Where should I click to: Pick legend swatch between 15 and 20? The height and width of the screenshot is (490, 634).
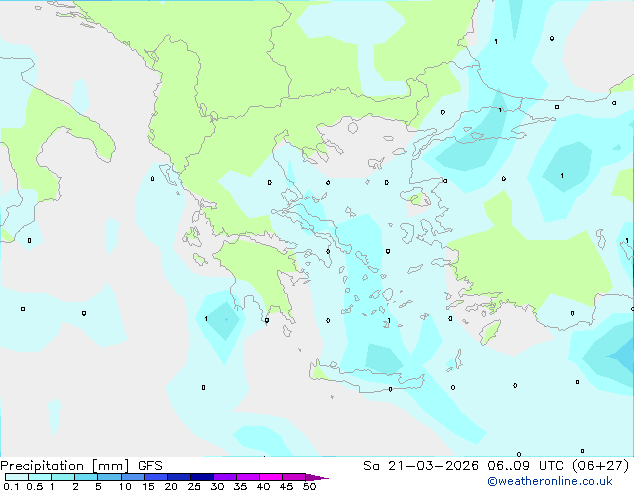(156, 477)
